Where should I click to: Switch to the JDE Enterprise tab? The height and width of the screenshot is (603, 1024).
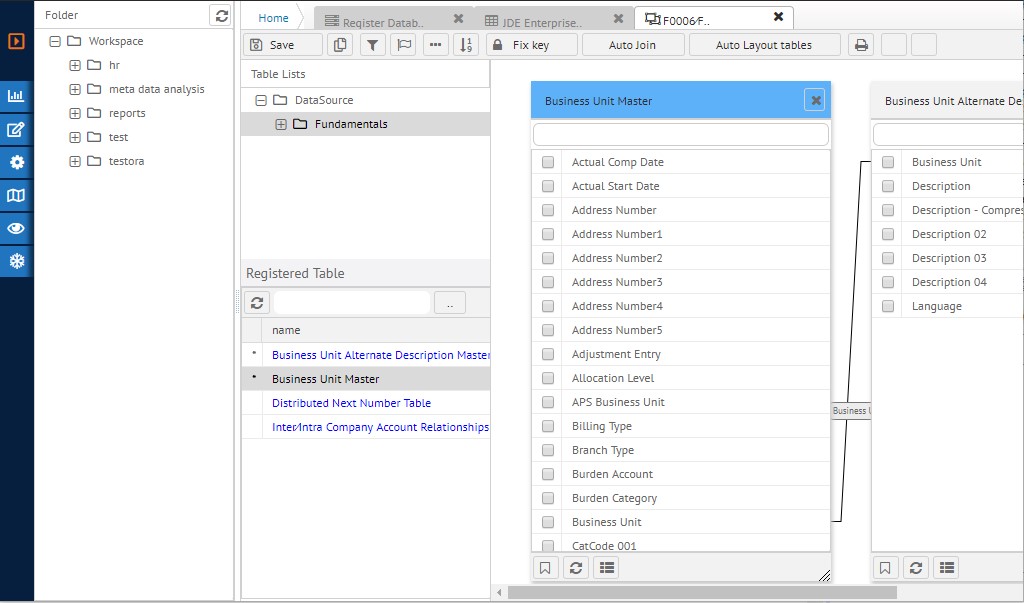(539, 19)
